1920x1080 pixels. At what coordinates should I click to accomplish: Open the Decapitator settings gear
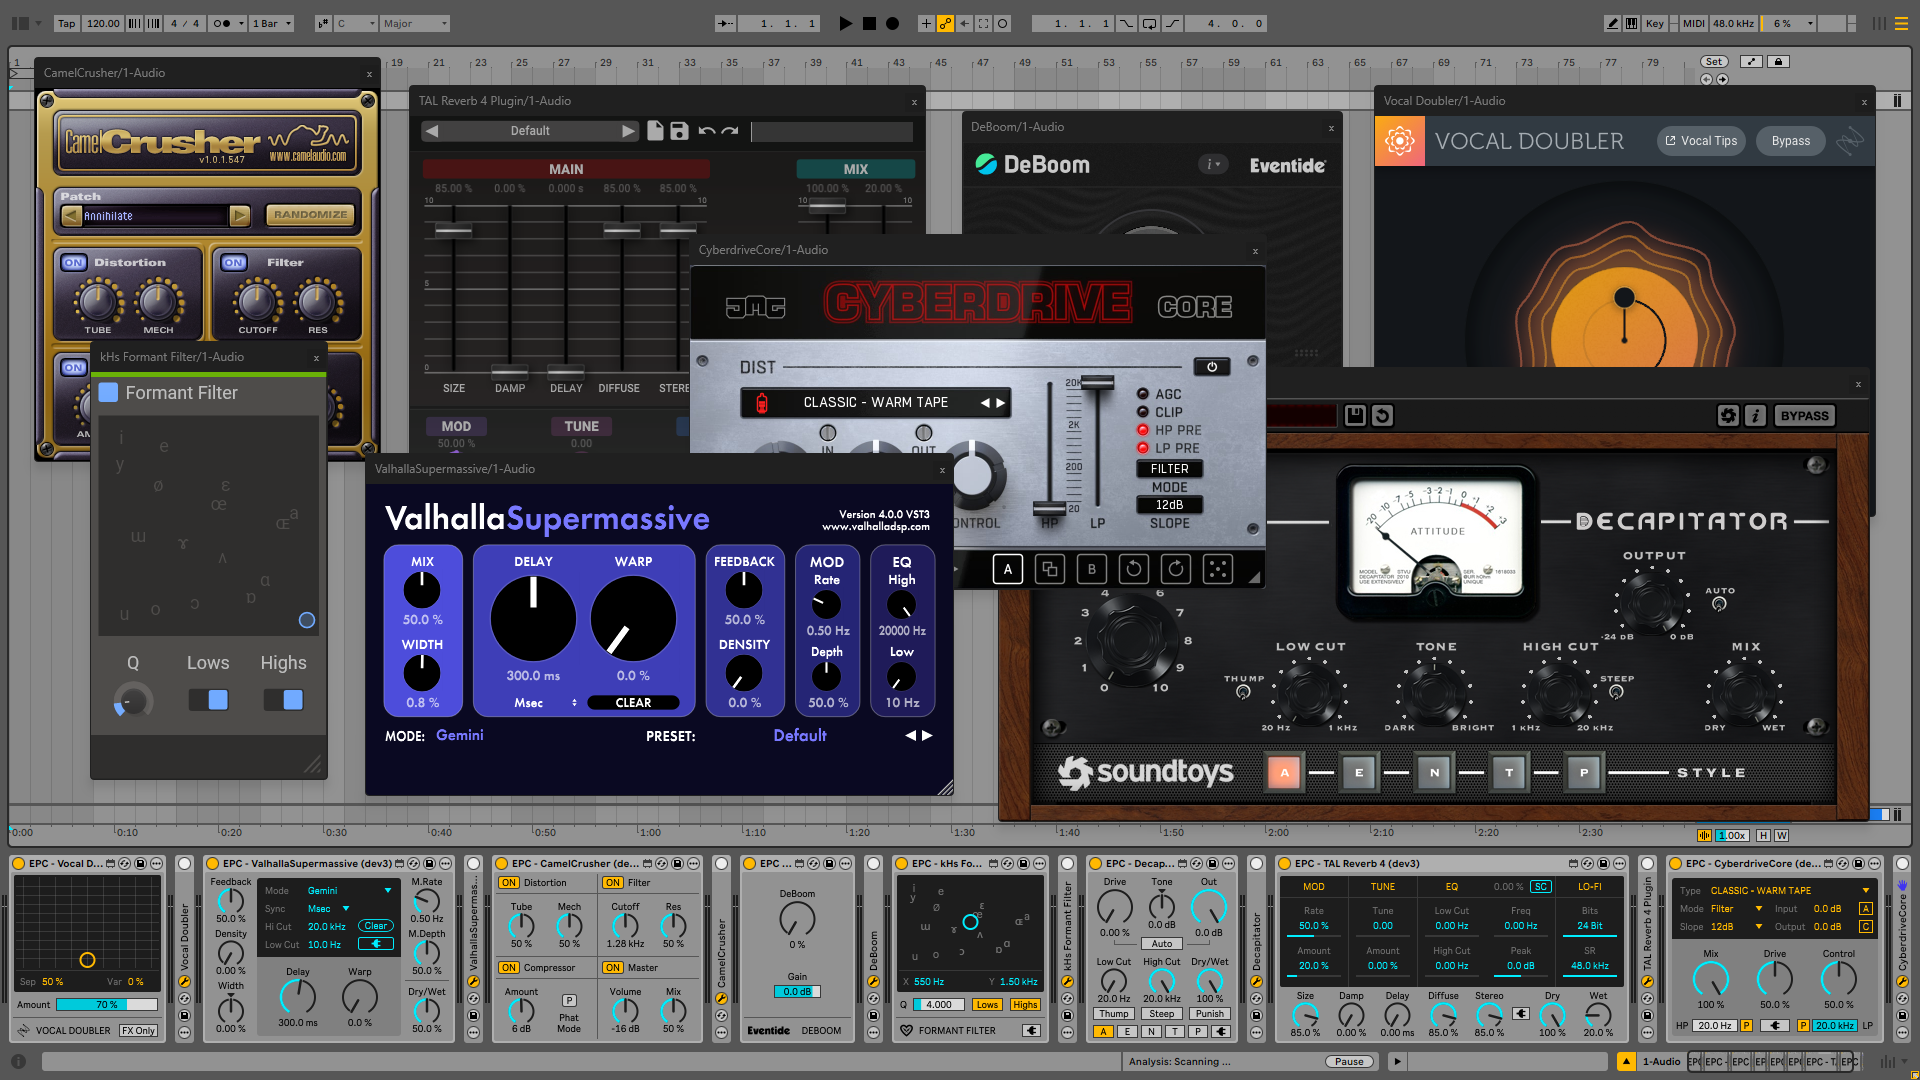coord(1728,416)
